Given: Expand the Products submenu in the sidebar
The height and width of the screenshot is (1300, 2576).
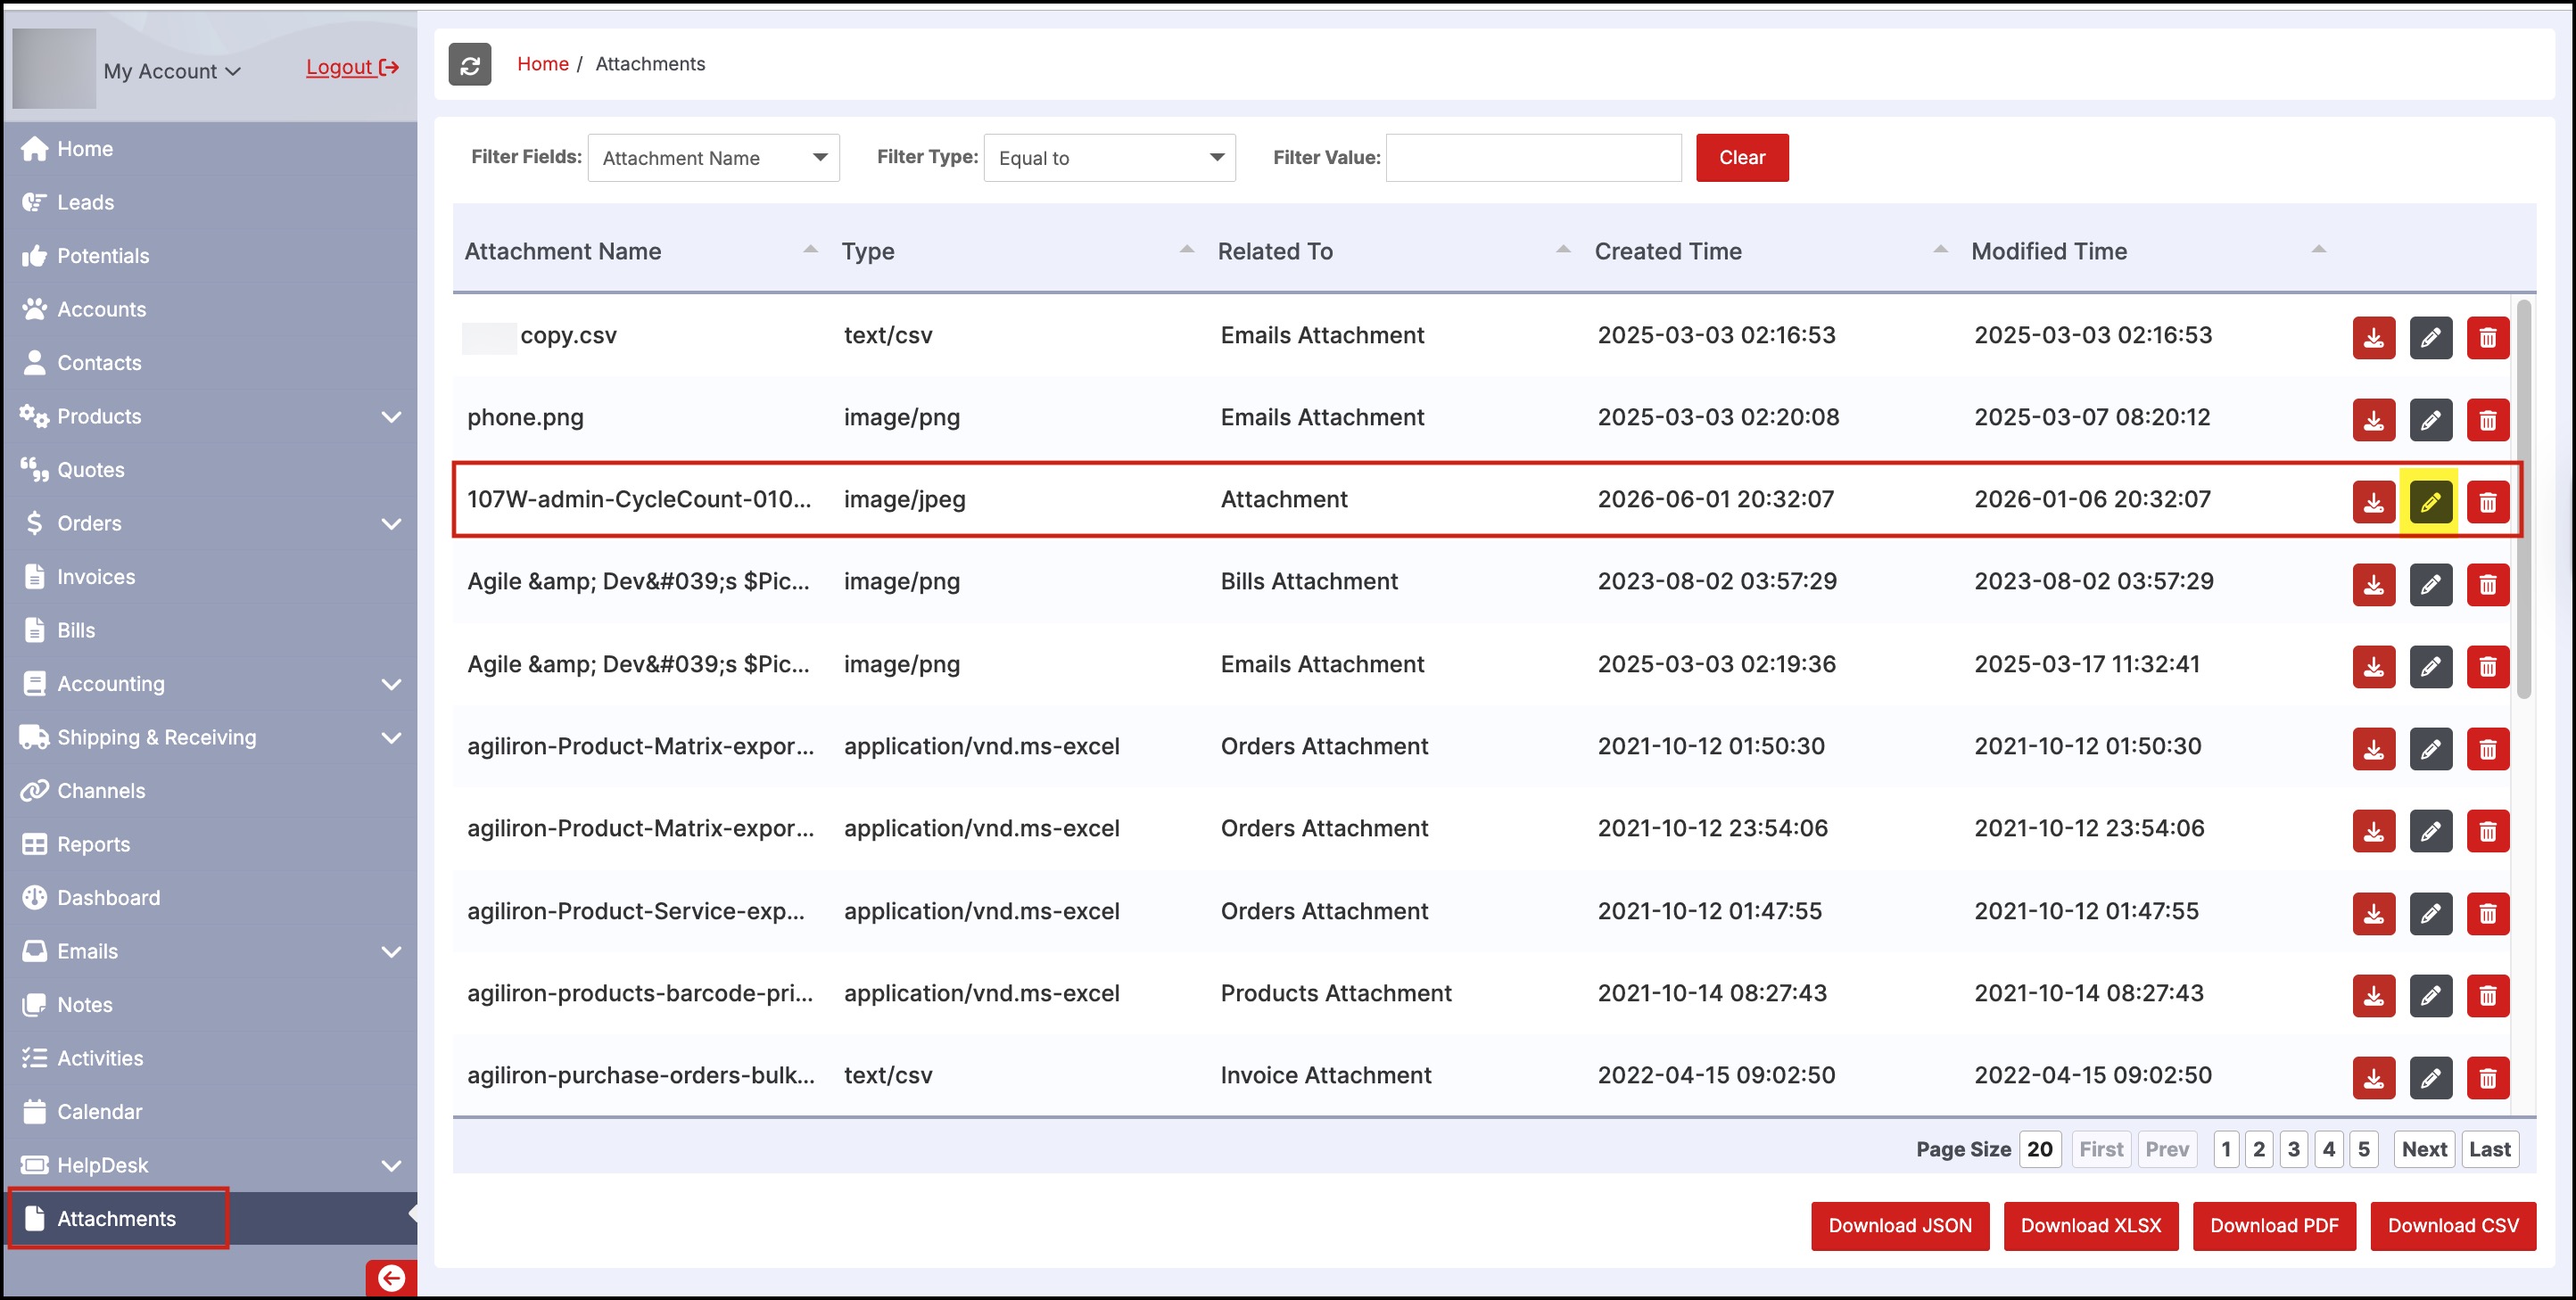Looking at the screenshot, I should [x=391, y=417].
